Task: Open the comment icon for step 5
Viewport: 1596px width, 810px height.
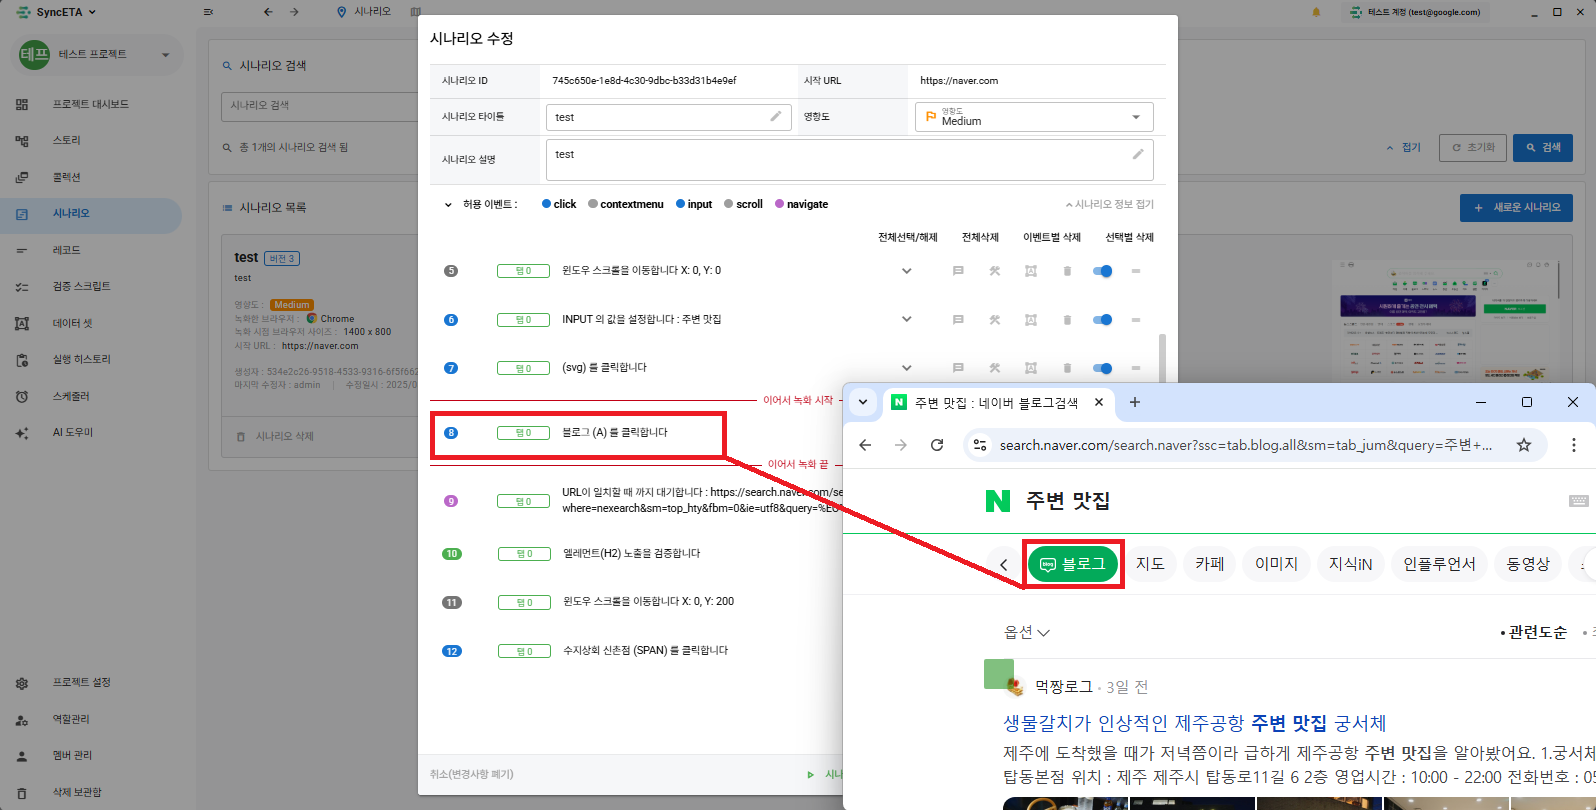Action: pyautogui.click(x=958, y=271)
